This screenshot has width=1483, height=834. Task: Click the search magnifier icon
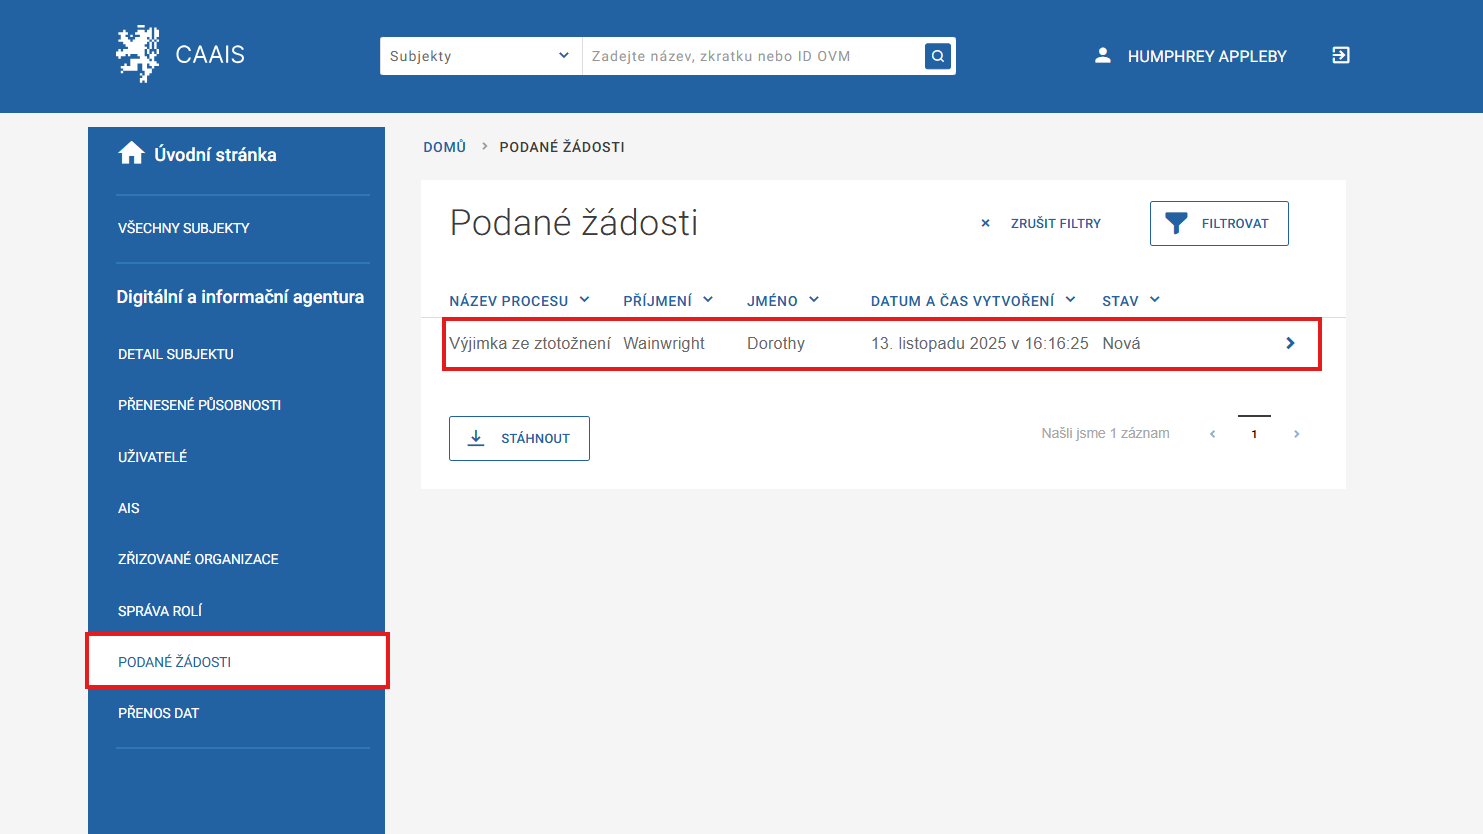[937, 56]
